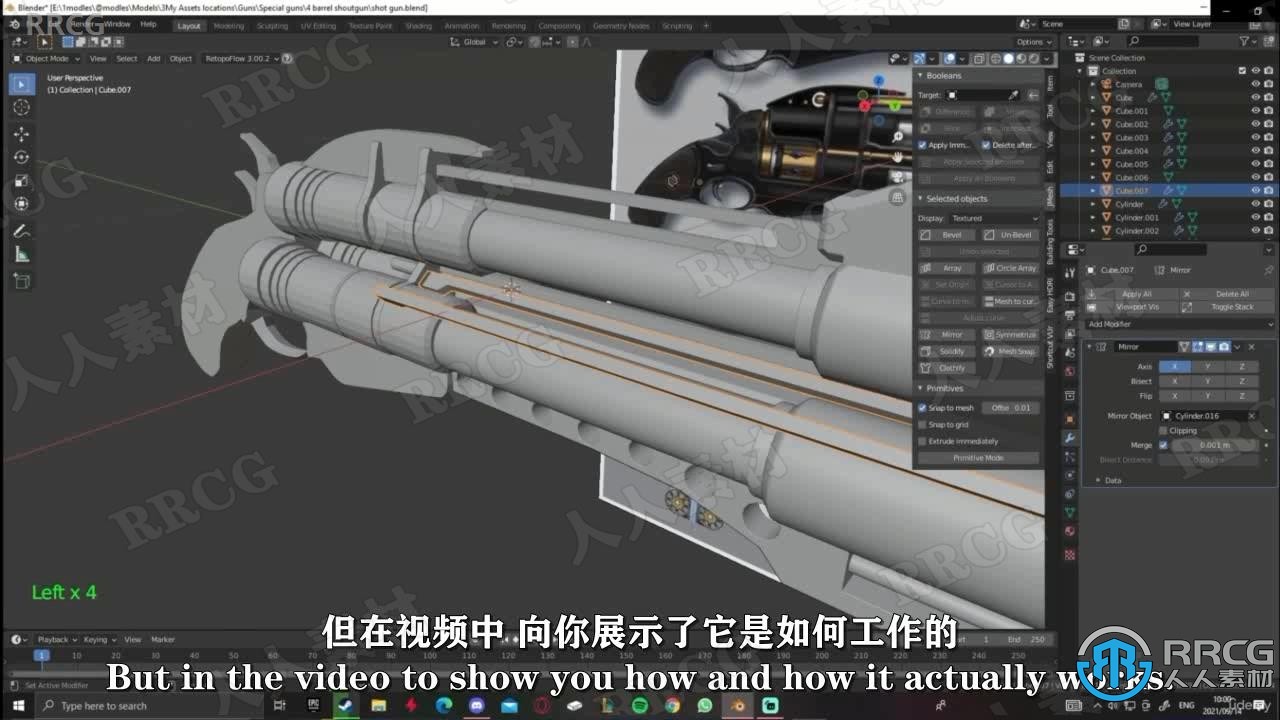Toggle Delete after checkbox in Booleans
The width and height of the screenshot is (1280, 720).
point(986,145)
